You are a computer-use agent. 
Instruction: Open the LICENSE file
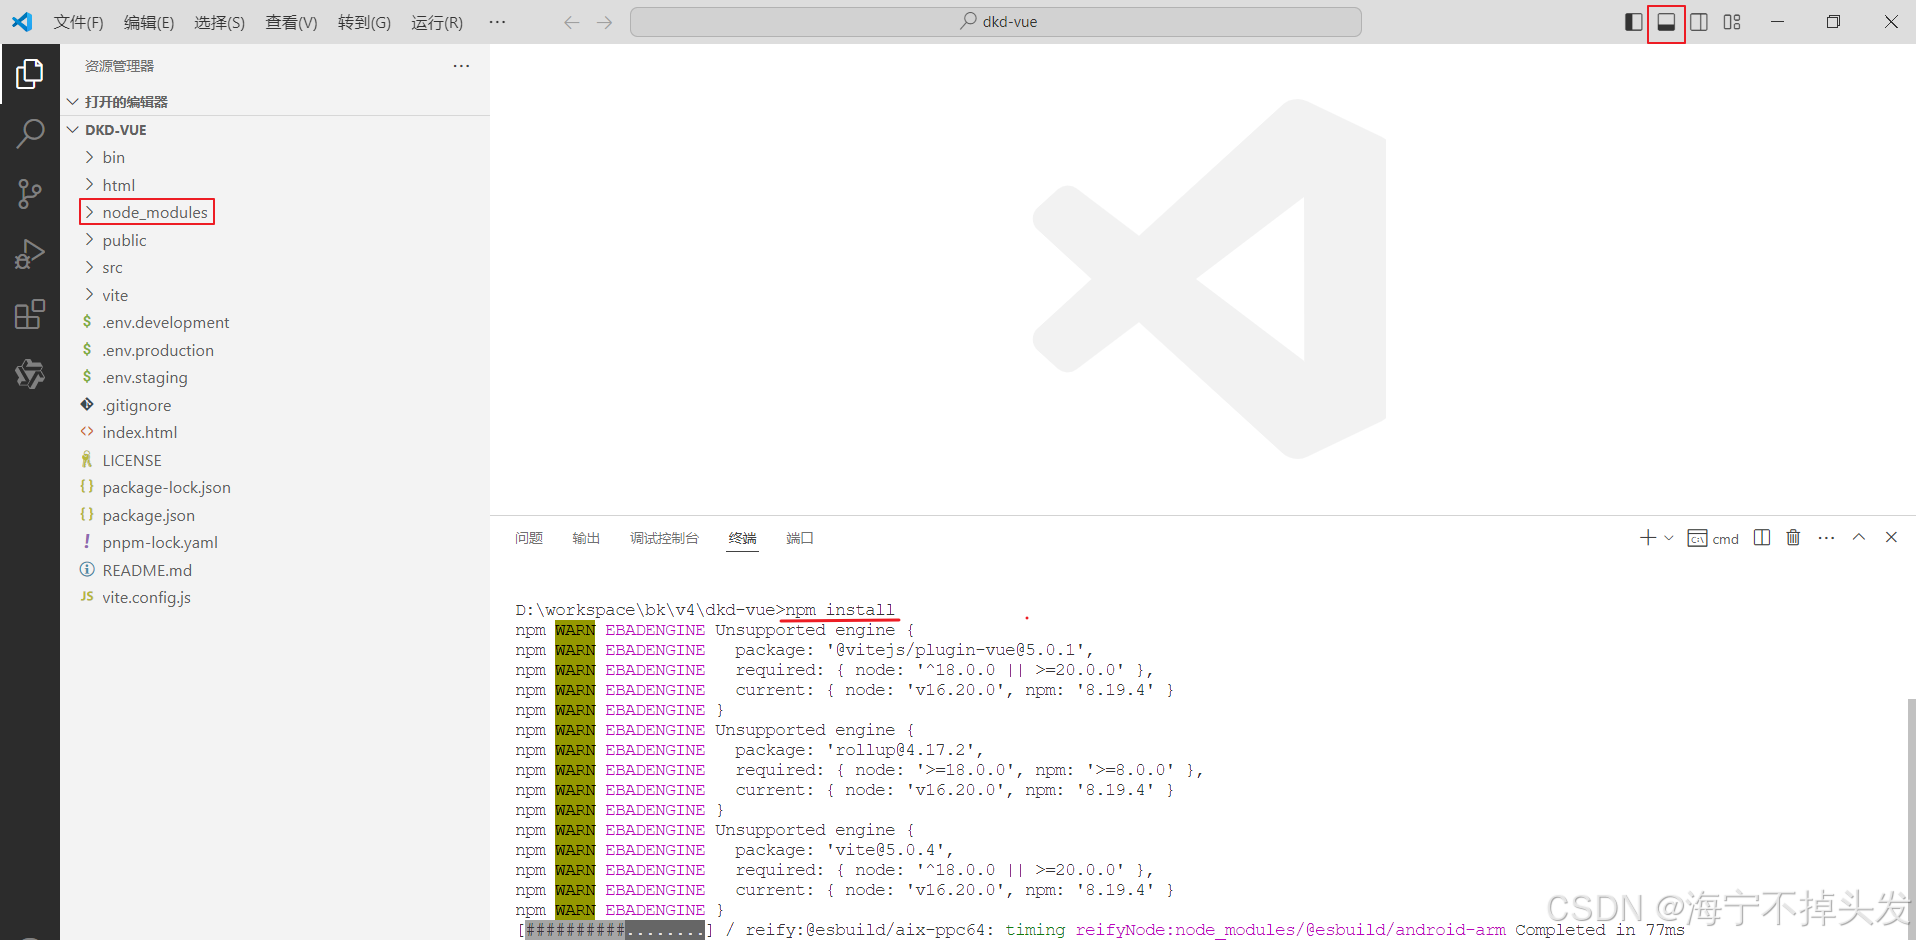point(275,460)
